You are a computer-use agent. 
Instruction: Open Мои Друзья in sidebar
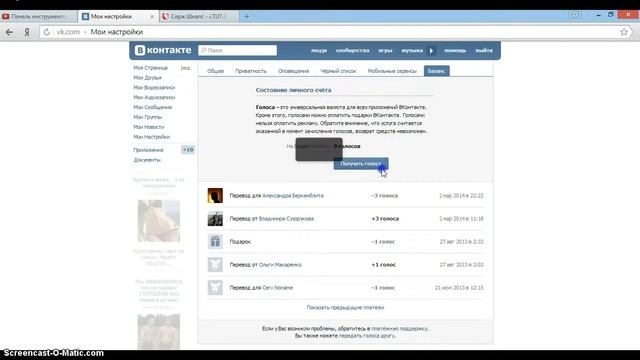coord(147,78)
